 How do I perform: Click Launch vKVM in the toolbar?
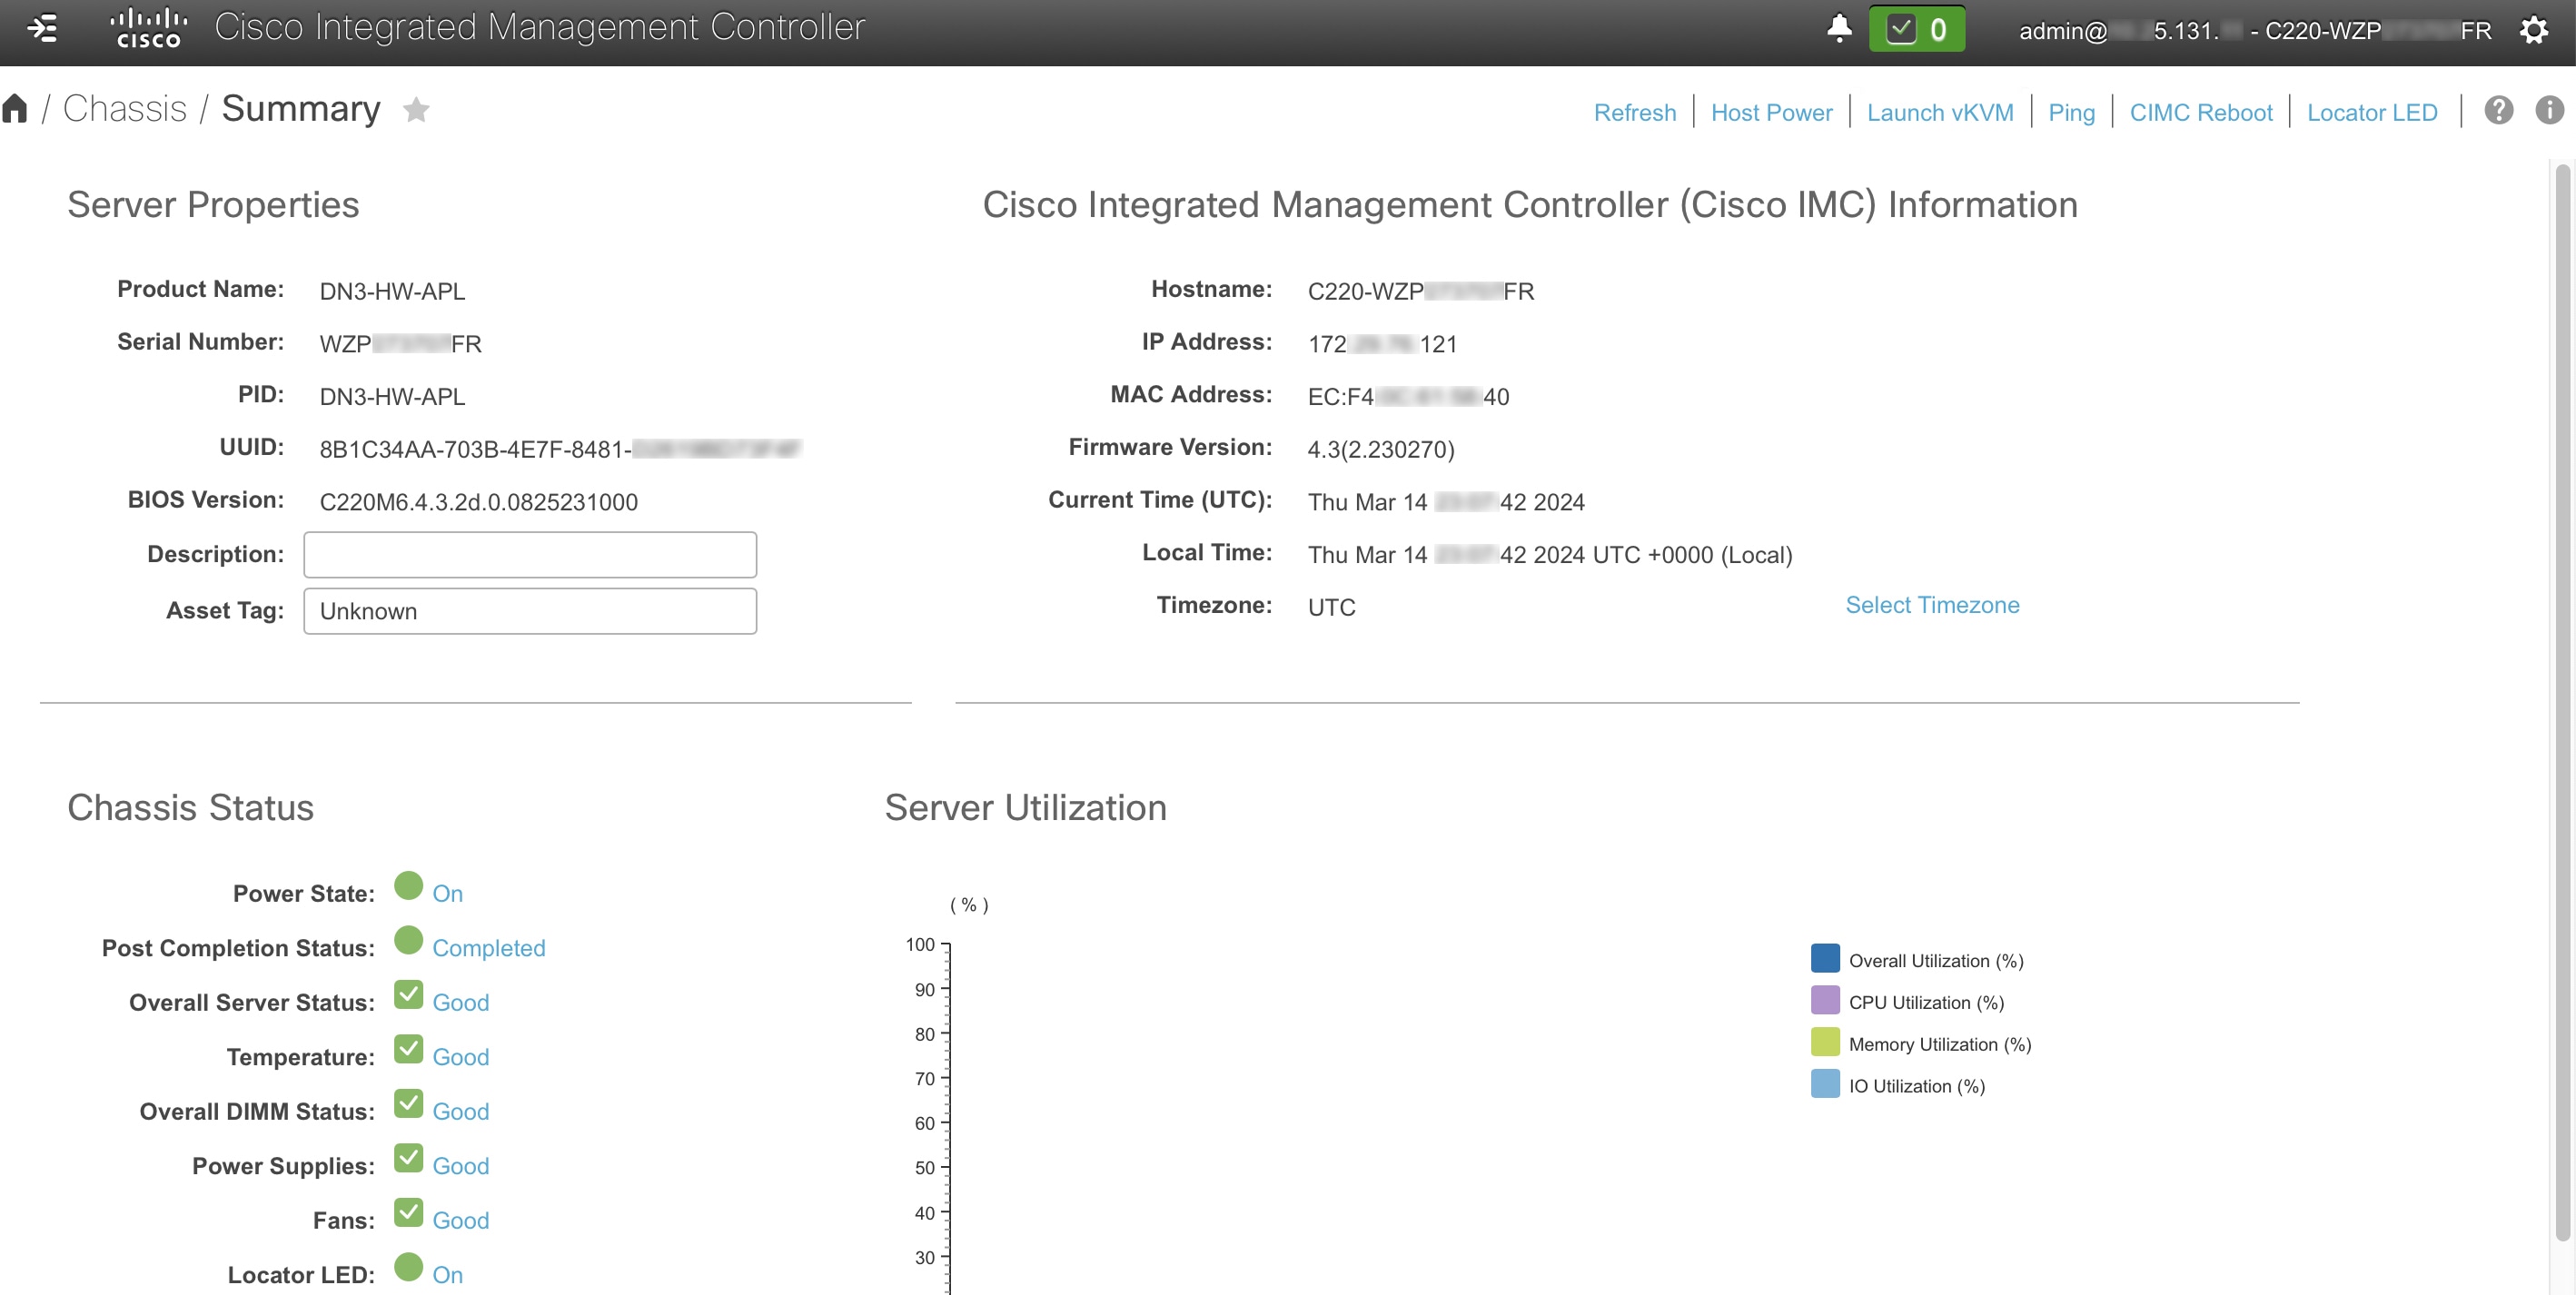1939,112
